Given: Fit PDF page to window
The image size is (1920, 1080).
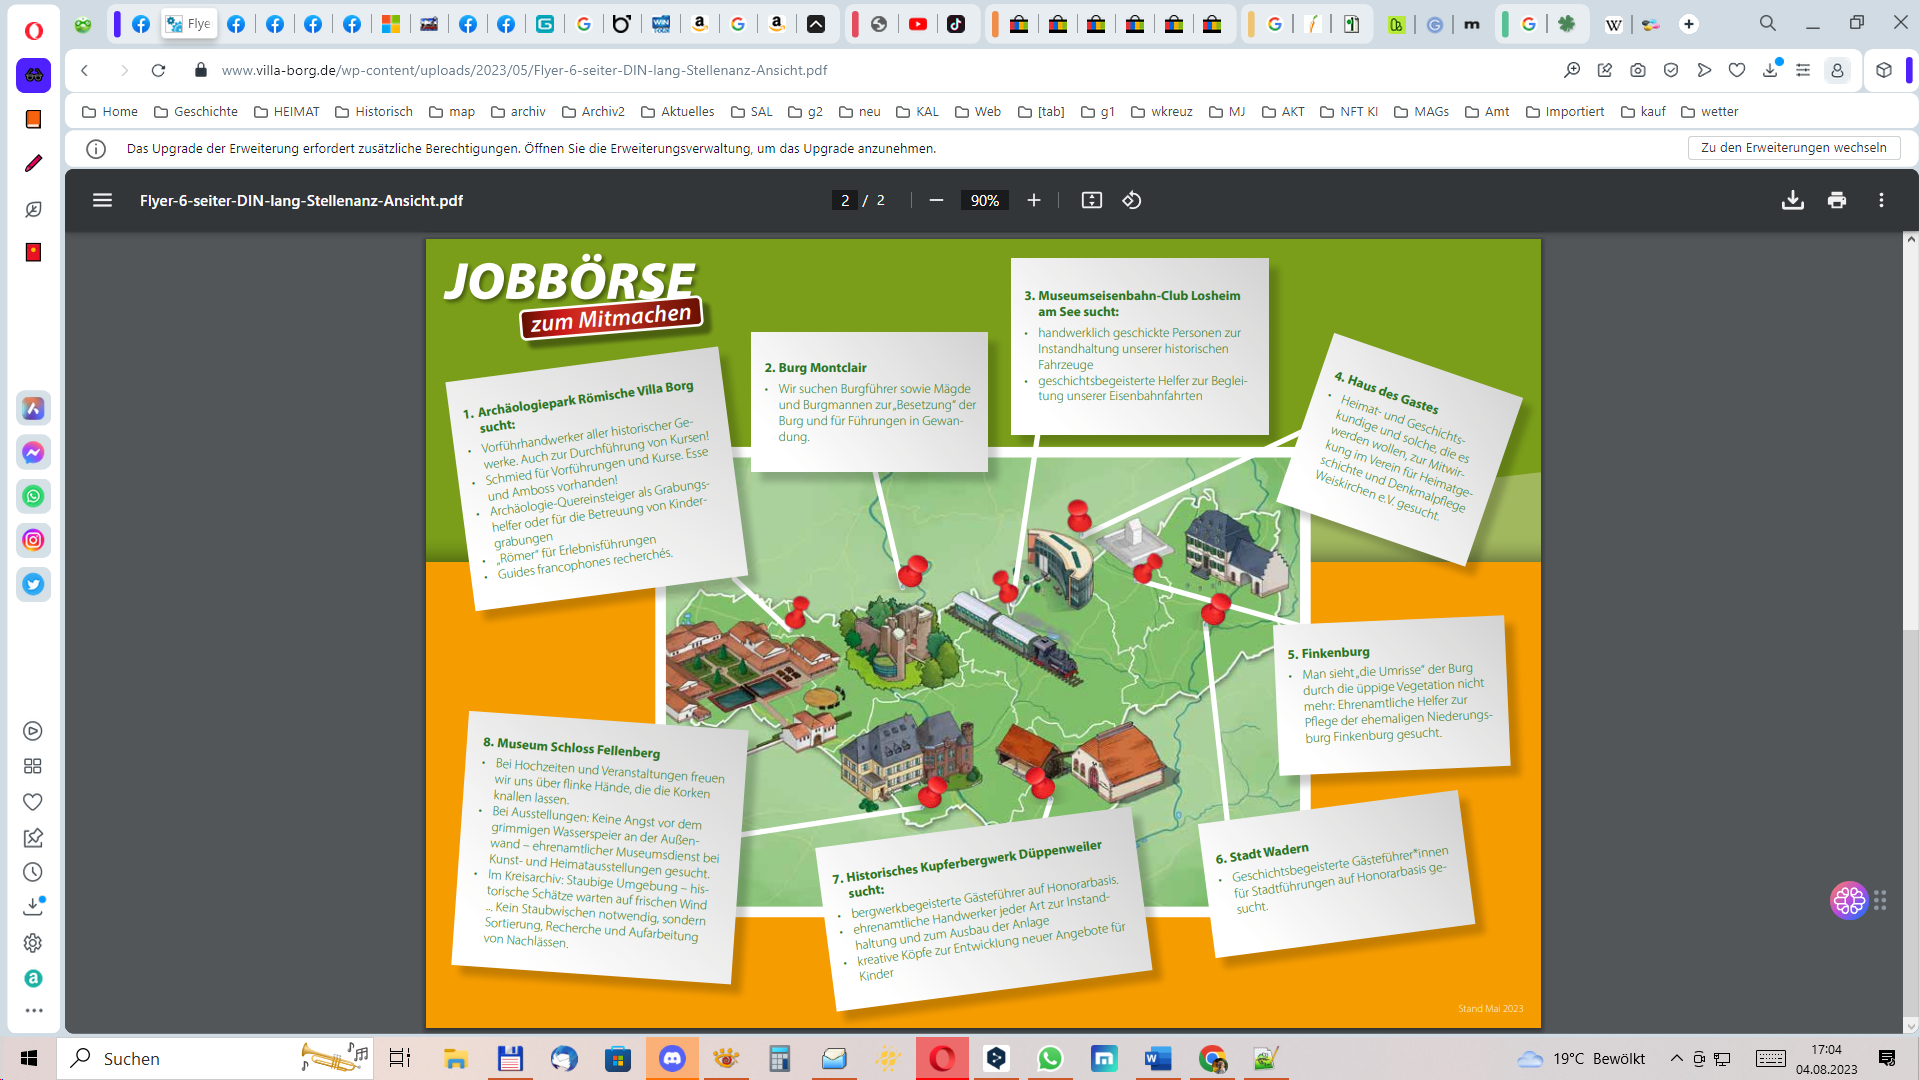Looking at the screenshot, I should click(1091, 200).
